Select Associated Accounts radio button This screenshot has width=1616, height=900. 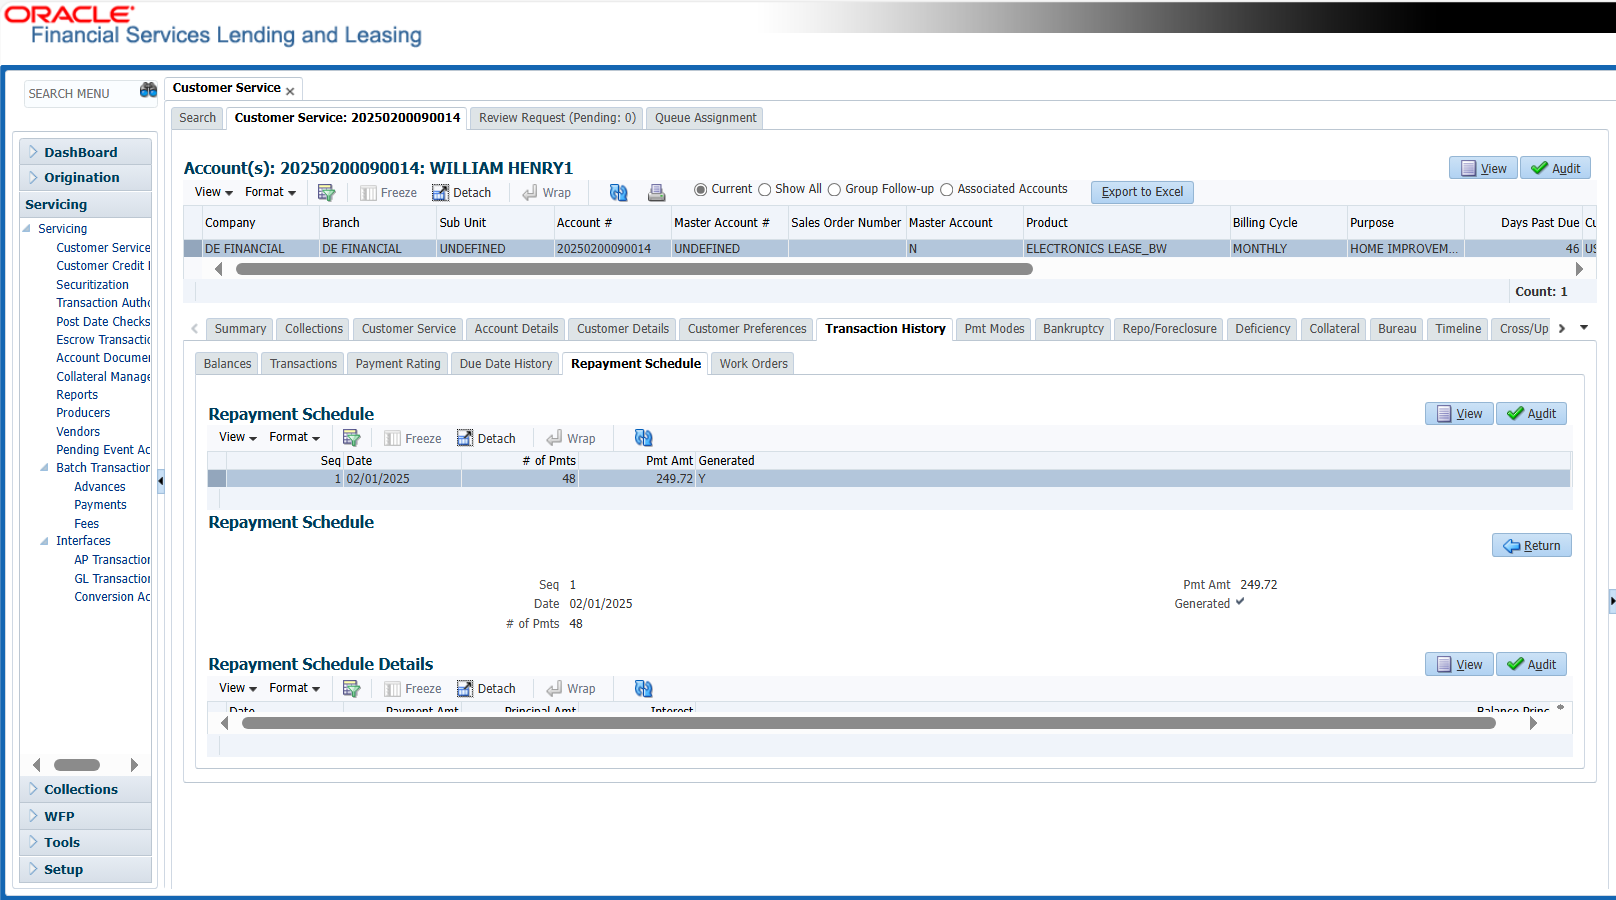(x=946, y=190)
